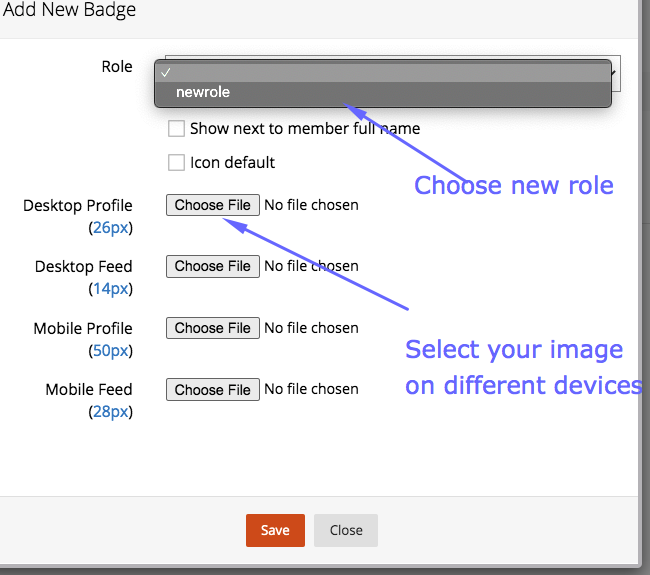Screen dimensions: 650x575
Task: Select the newrole option in Role dropdown
Action: pos(383,92)
